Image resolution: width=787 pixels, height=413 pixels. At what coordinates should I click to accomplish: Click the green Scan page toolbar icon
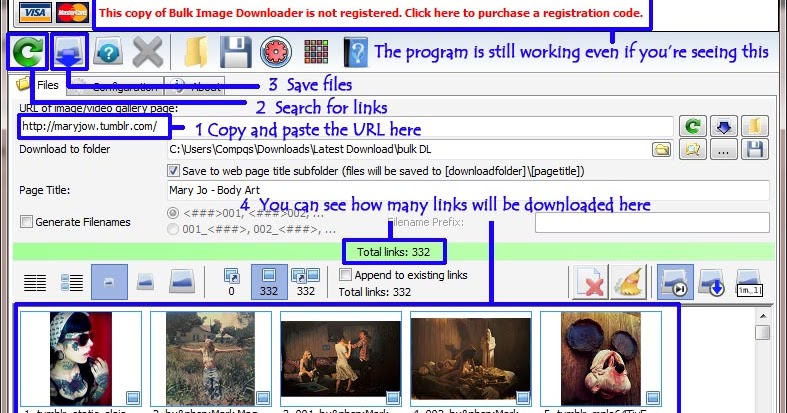click(x=28, y=52)
